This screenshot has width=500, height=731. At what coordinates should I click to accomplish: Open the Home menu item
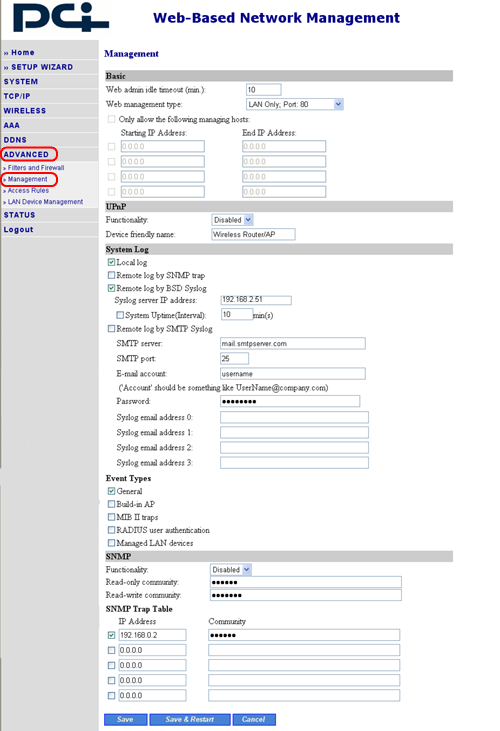(x=22, y=53)
